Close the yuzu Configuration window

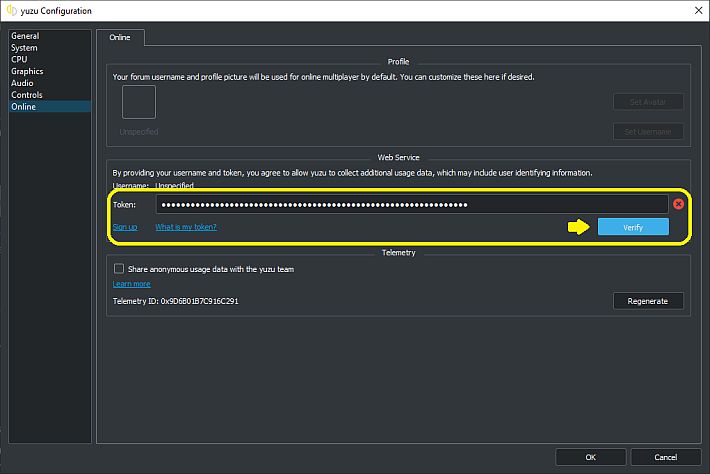[x=698, y=10]
